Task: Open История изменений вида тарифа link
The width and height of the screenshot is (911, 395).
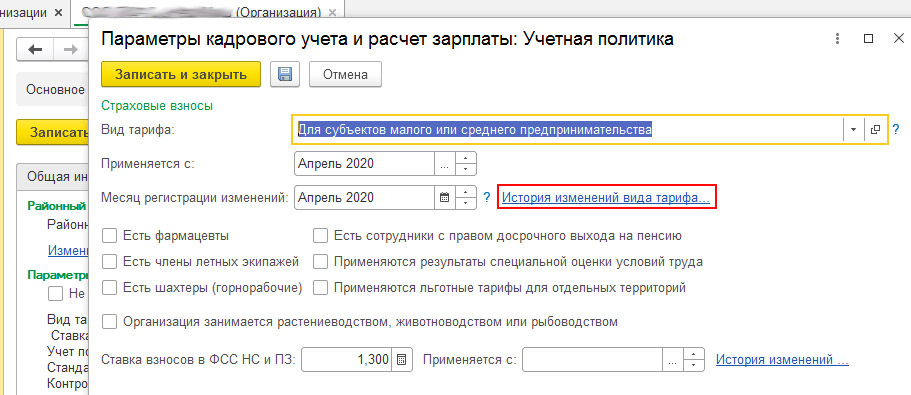Action: 606,198
